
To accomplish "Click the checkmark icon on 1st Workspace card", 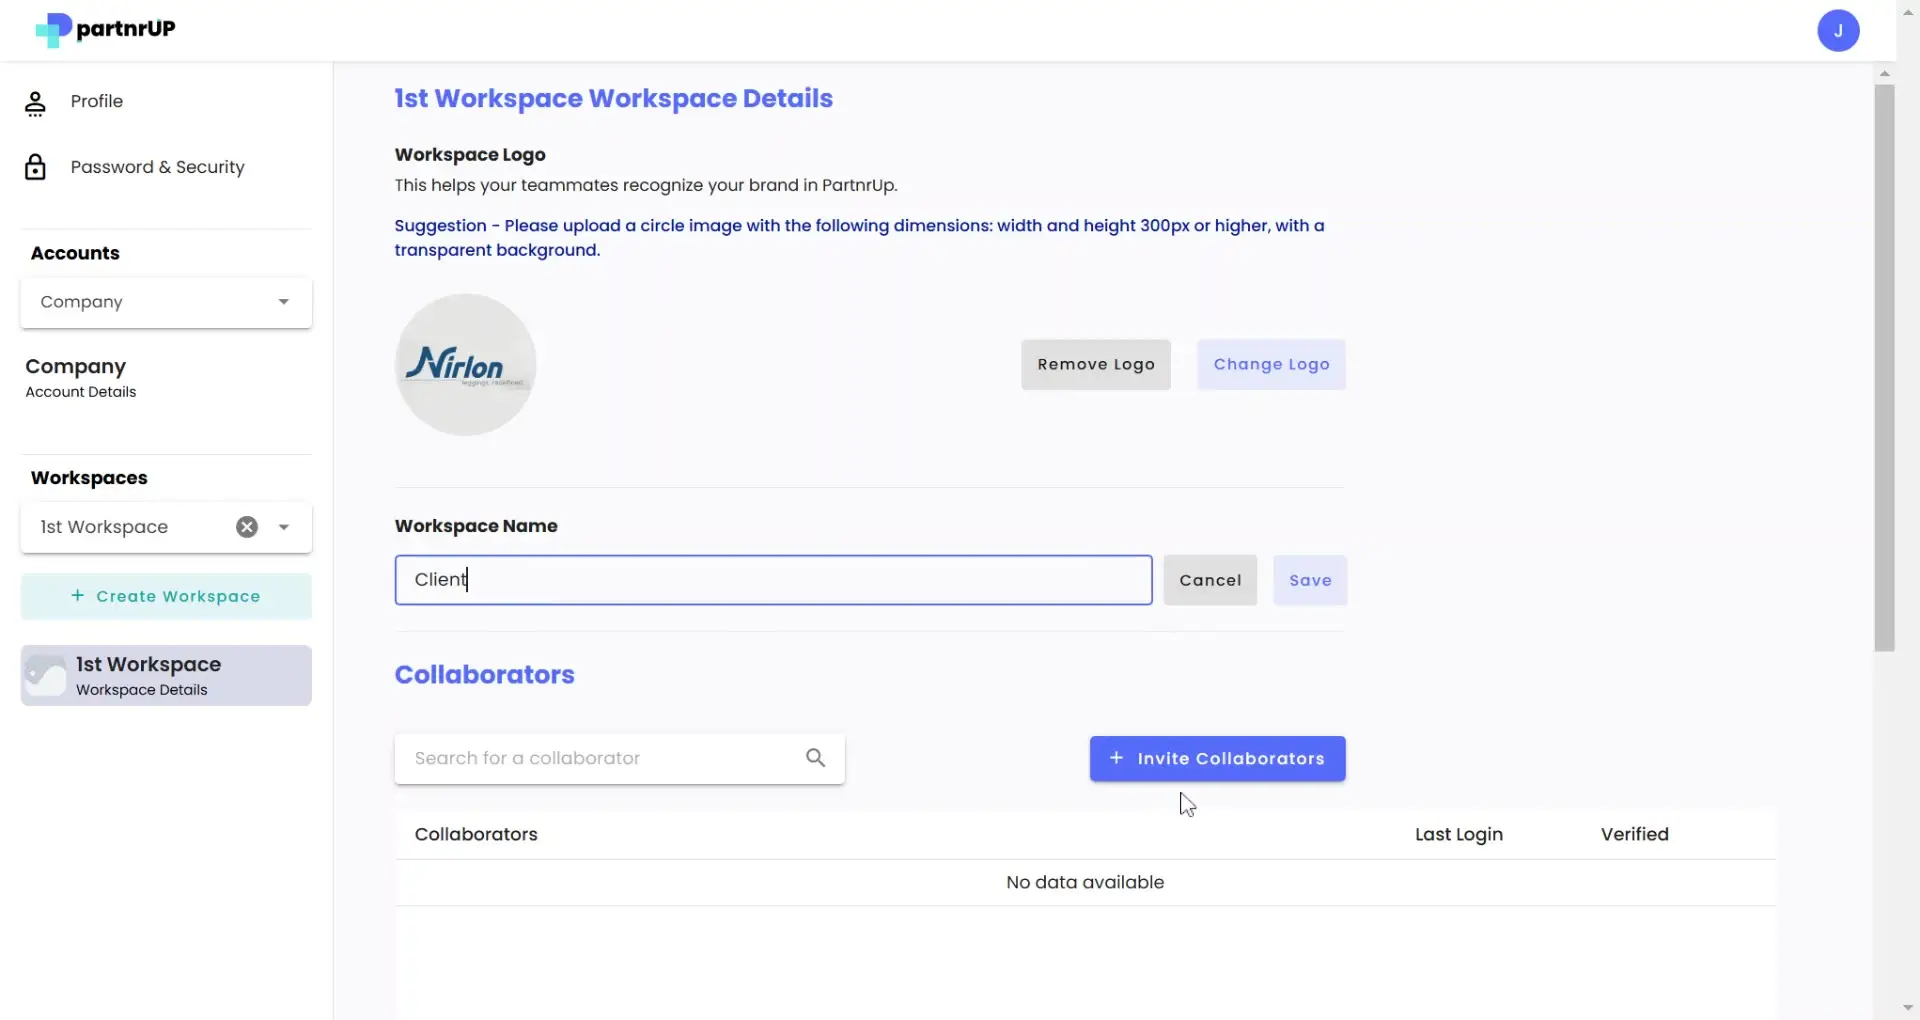I will [x=46, y=675].
